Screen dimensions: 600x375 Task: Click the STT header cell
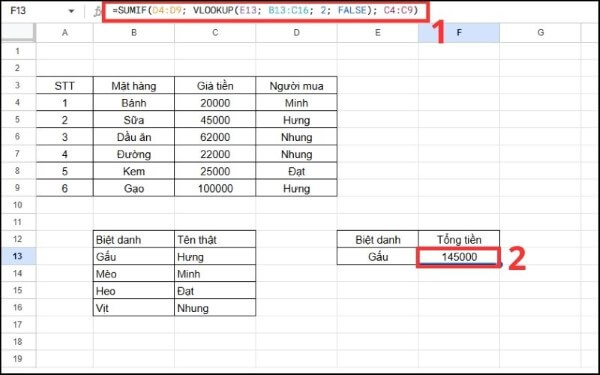[65, 86]
